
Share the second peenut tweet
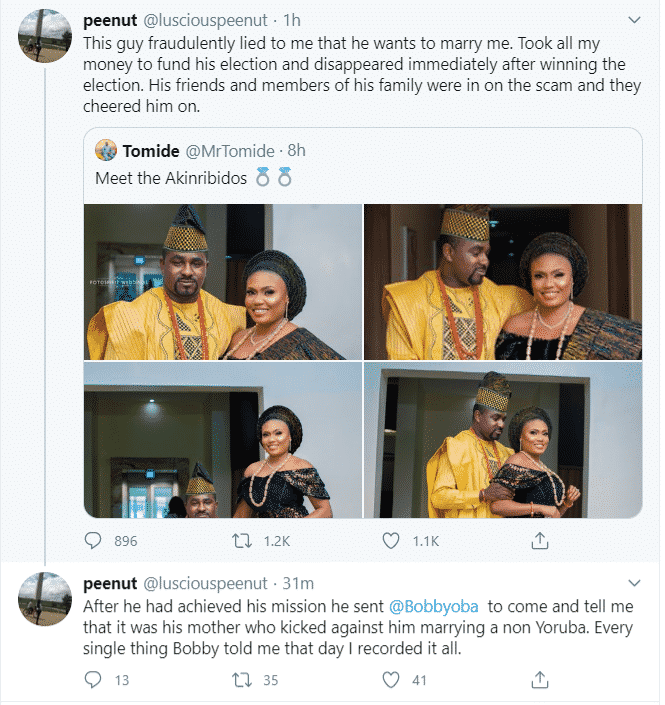[x=539, y=680]
